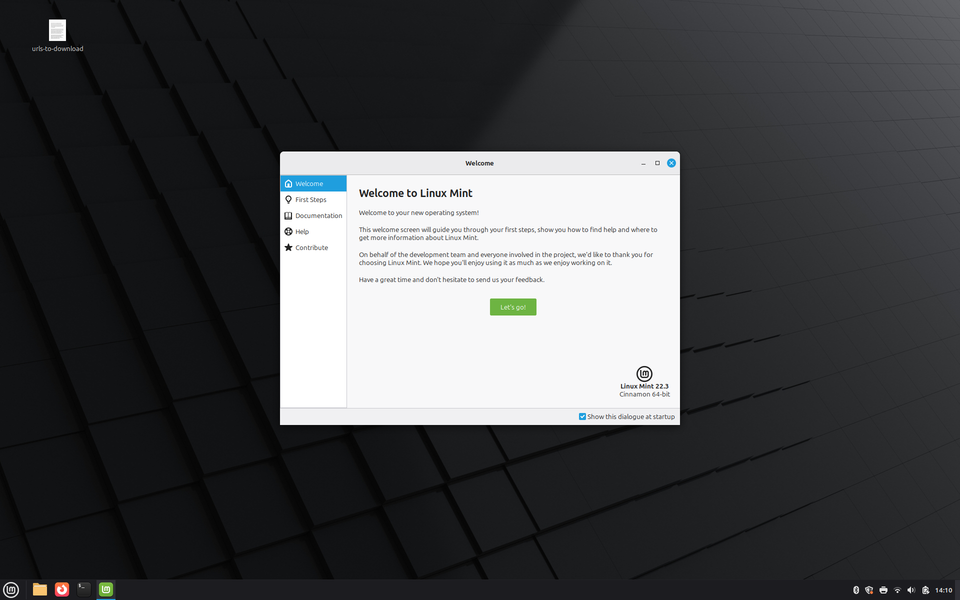Open the sound volume tray icon

tap(911, 590)
